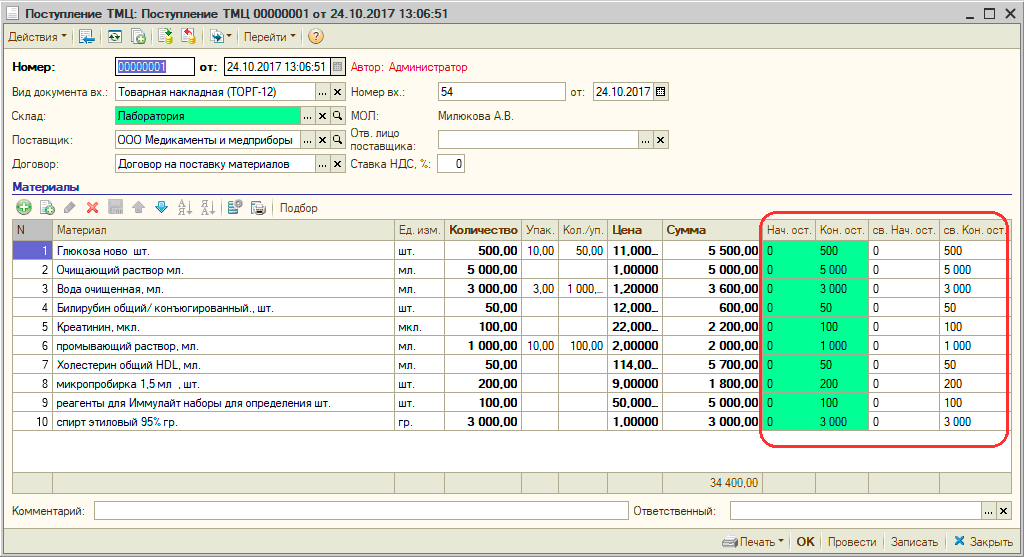Click the Комментарий input field

point(360,511)
